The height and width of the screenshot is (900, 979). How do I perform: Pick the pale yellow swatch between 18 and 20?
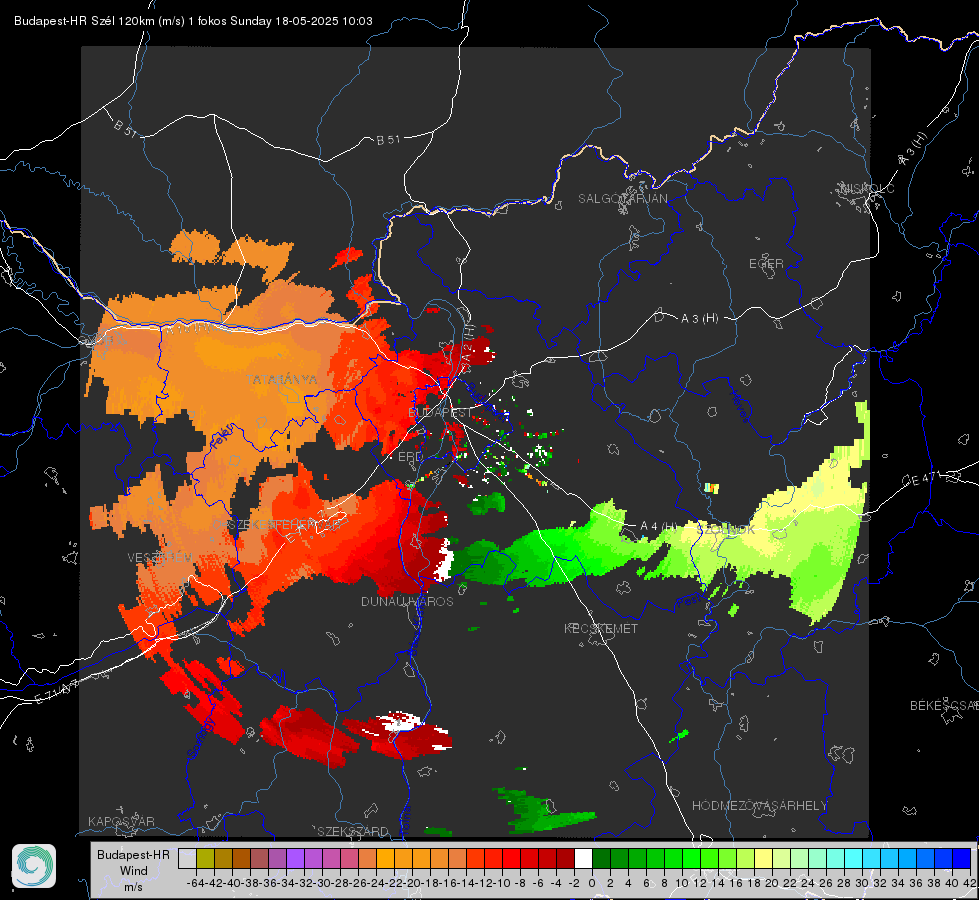(x=763, y=859)
